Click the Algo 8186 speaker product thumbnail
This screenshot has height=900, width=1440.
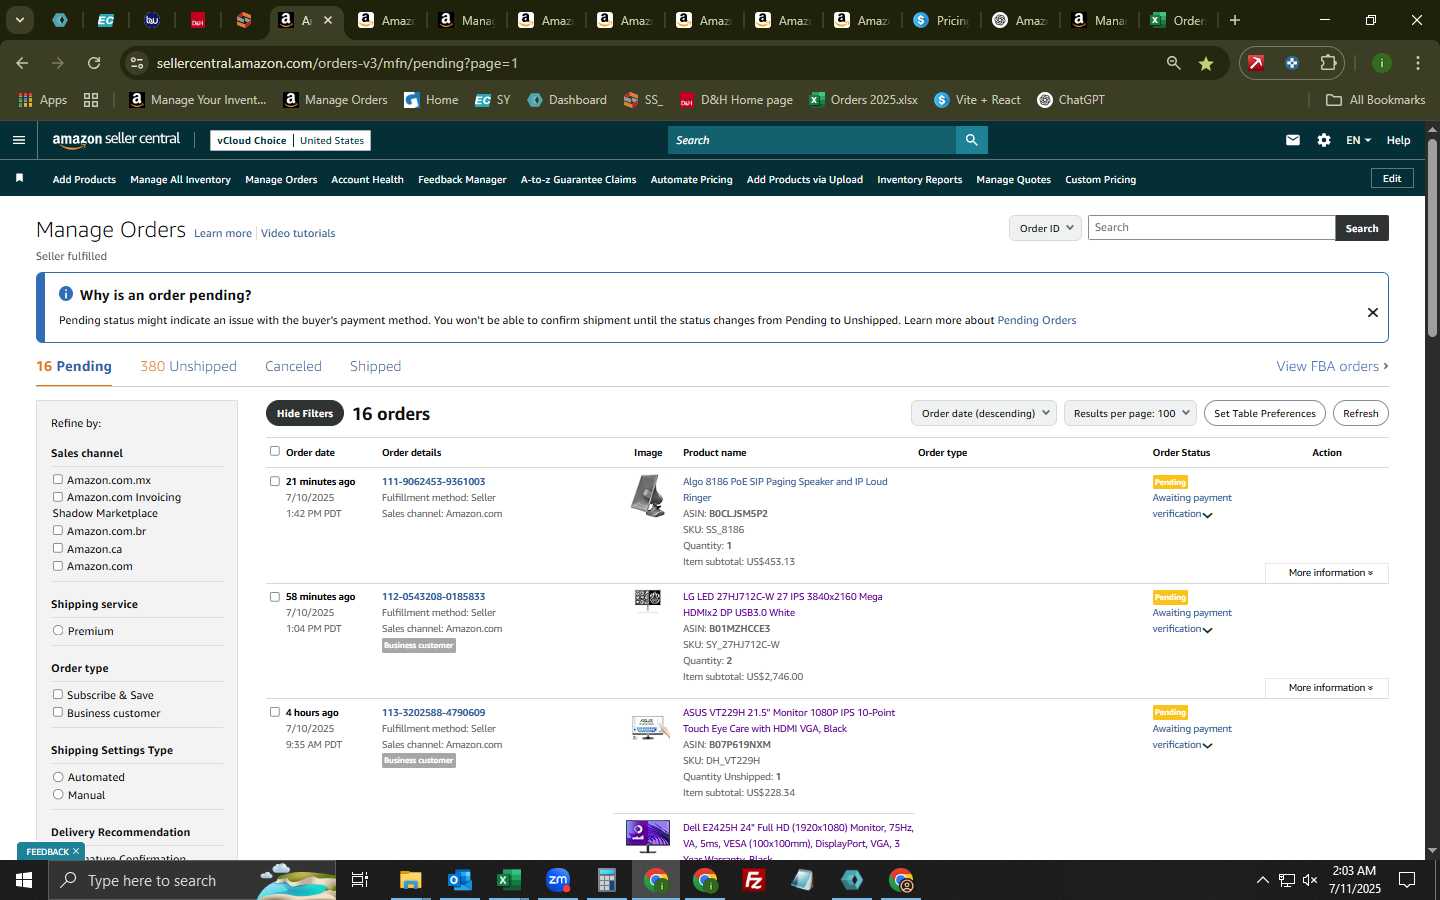click(648, 496)
